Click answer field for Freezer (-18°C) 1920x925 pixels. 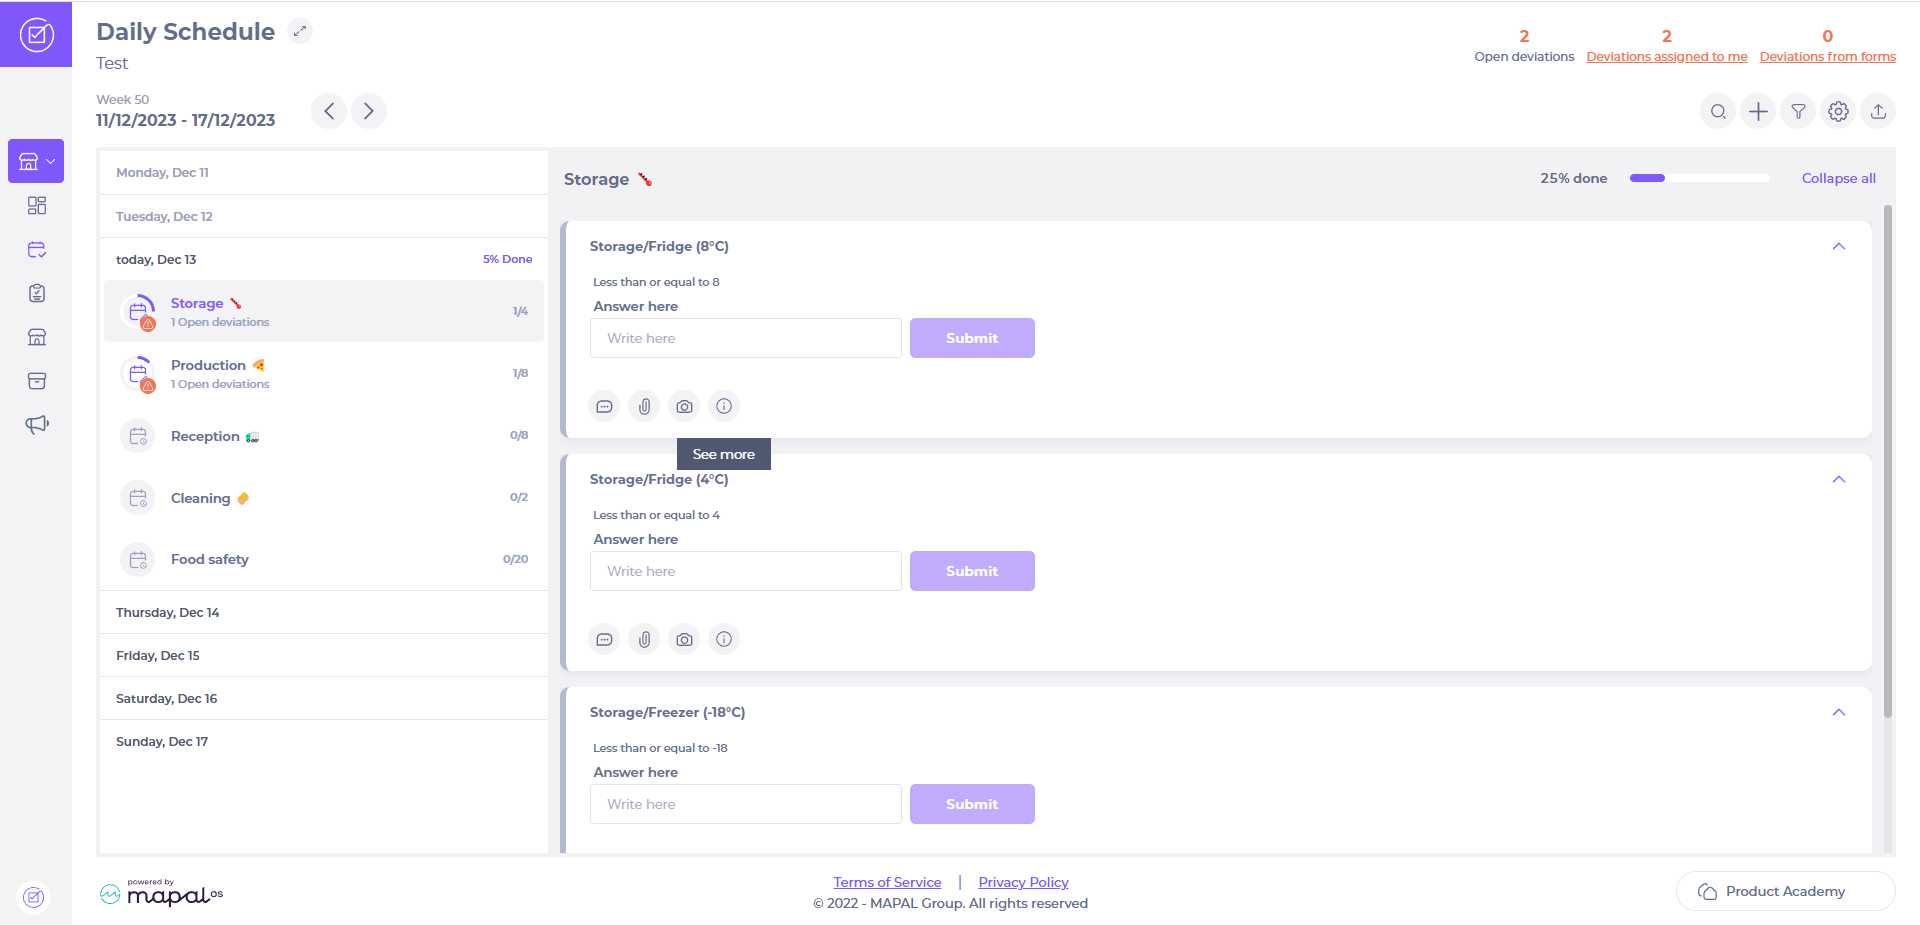coord(746,804)
